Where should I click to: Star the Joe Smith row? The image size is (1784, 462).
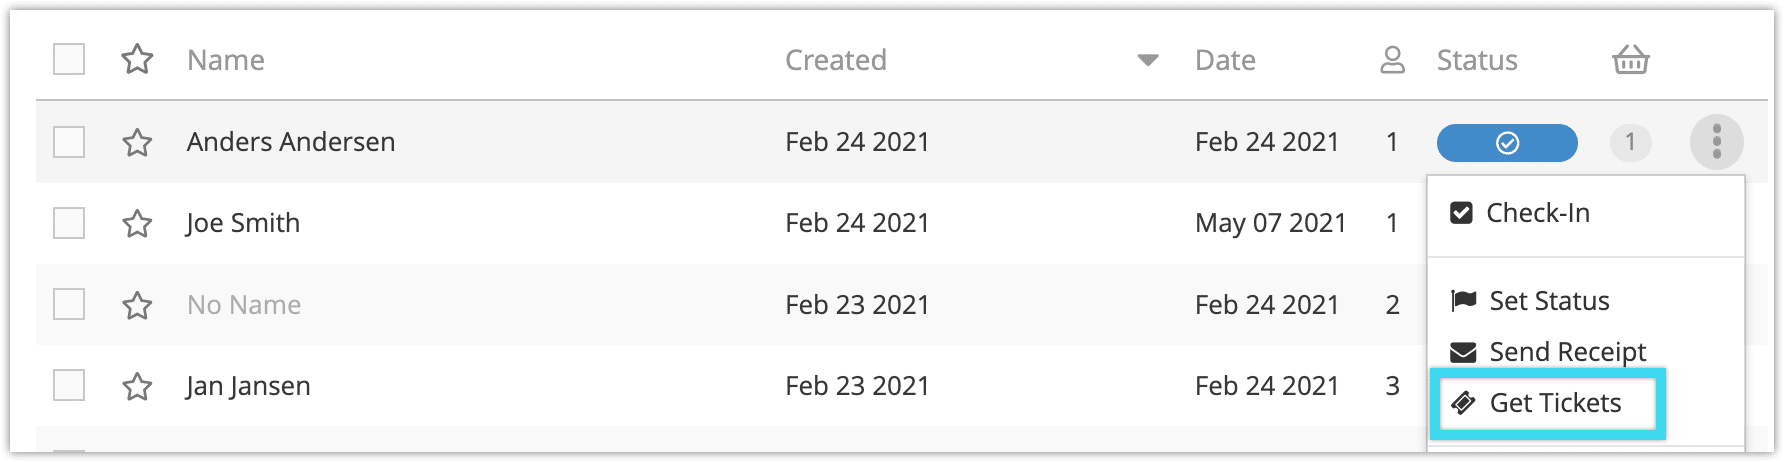click(137, 224)
